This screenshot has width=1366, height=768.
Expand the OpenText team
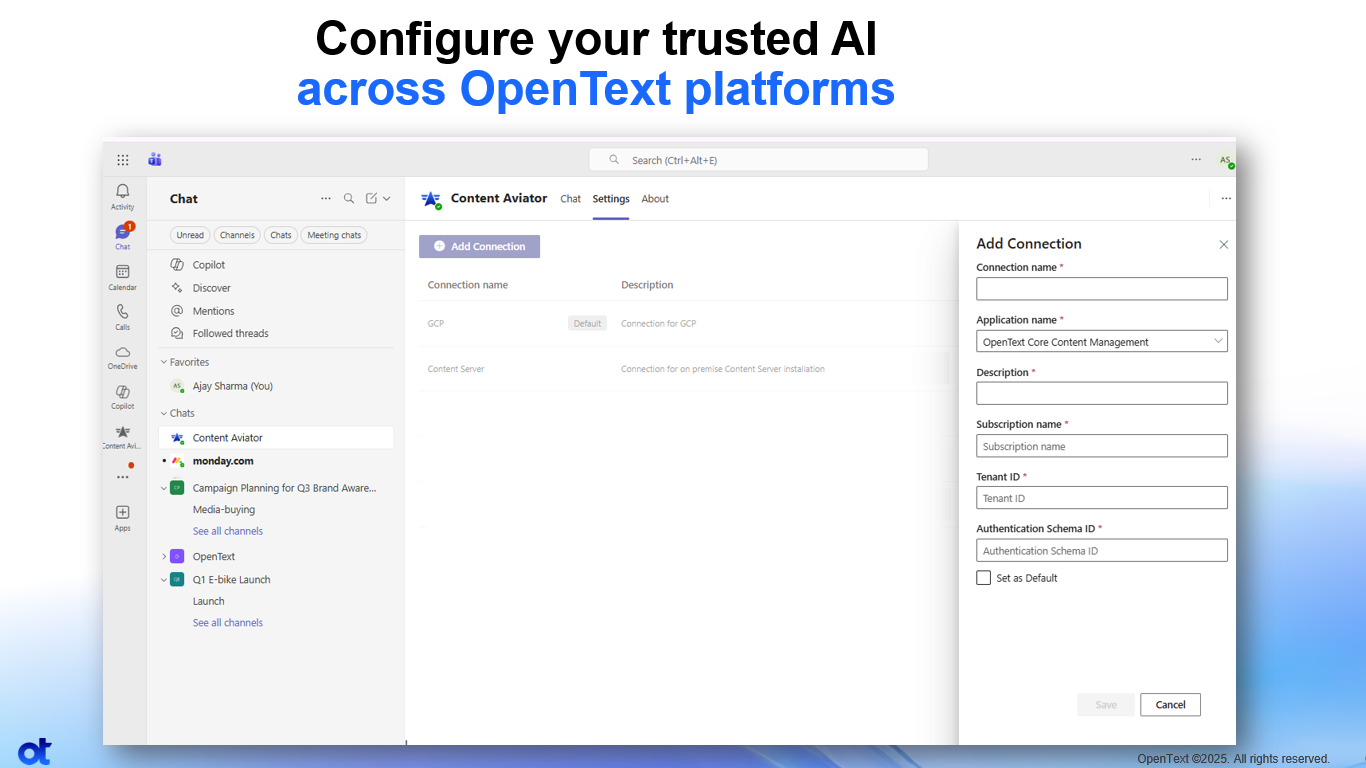pyautogui.click(x=164, y=556)
